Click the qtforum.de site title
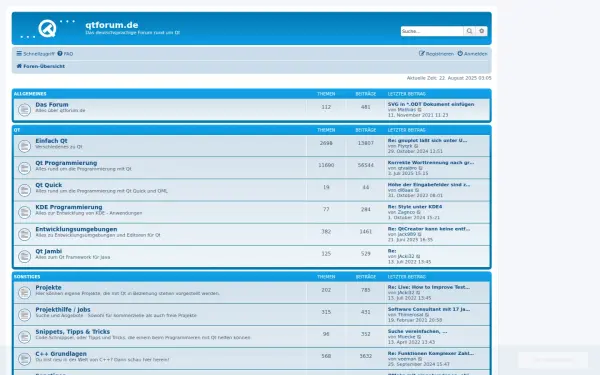The height and width of the screenshot is (375, 600). pyautogui.click(x=112, y=25)
